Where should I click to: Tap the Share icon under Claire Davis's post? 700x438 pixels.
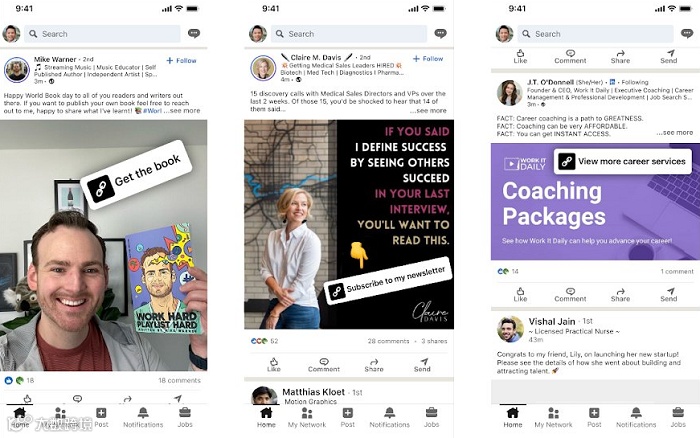[374, 361]
